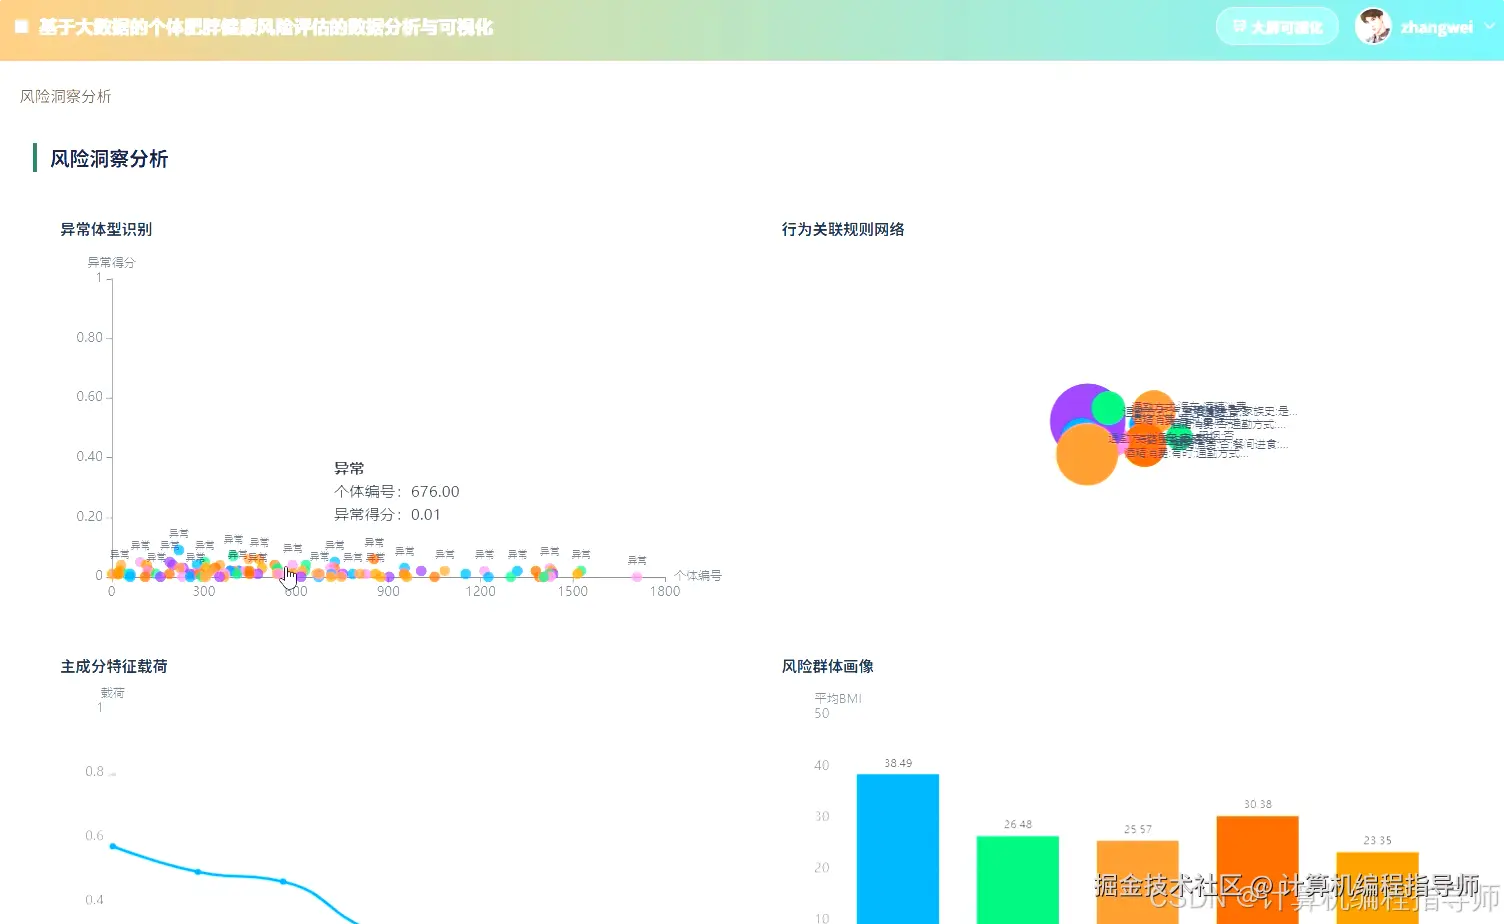
Task: Click the 0.80 tick on the 异常得分 axis
Action: [x=90, y=337]
